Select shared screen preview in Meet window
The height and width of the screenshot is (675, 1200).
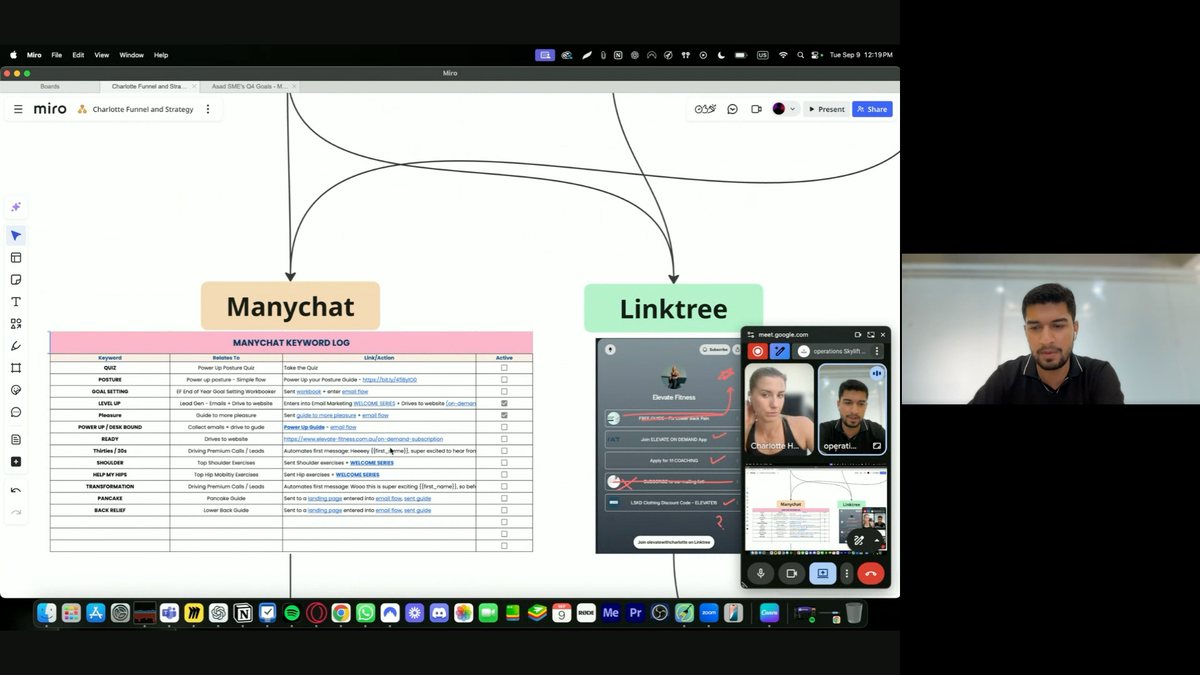coord(816,511)
